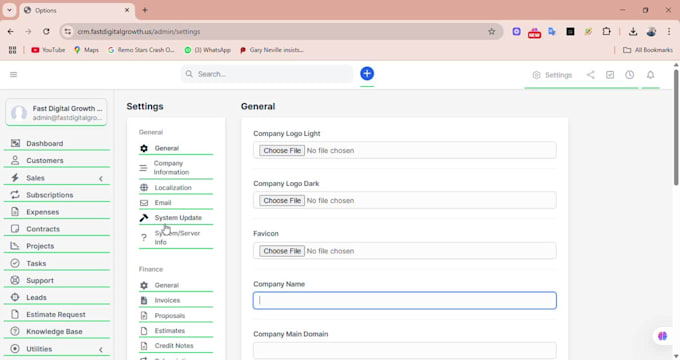The width and height of the screenshot is (680, 360).
Task: Click the page vertical scrollbar
Action: pos(676,127)
